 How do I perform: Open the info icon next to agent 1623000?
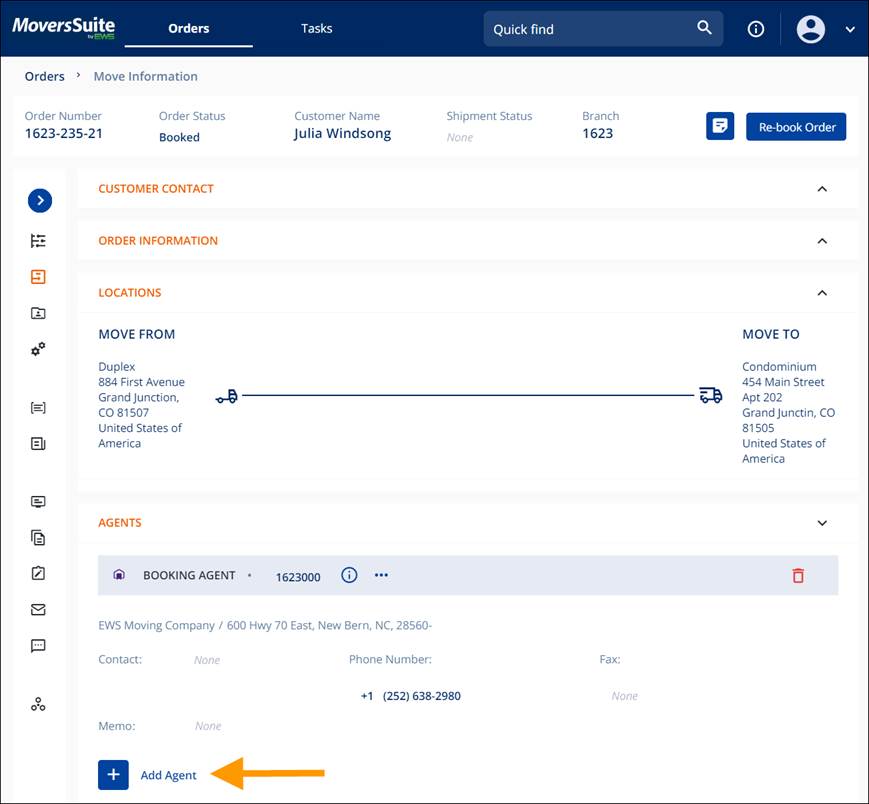(x=349, y=575)
